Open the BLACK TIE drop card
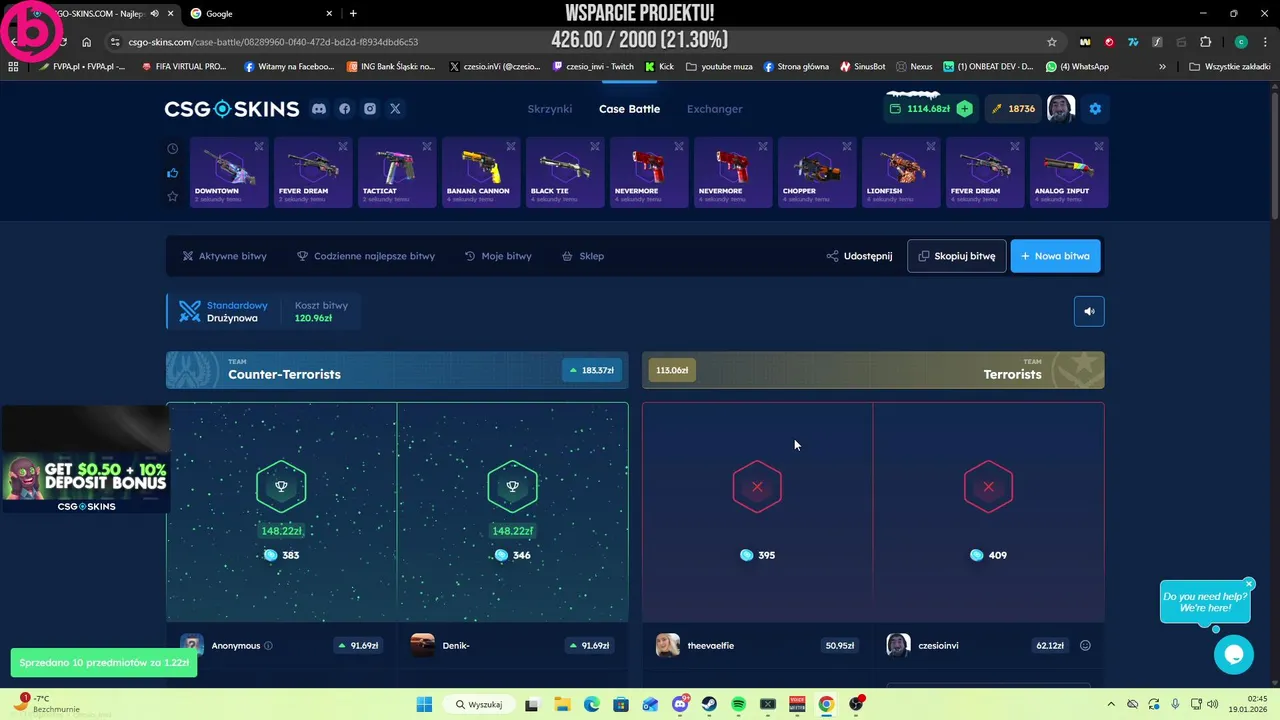 click(x=564, y=173)
